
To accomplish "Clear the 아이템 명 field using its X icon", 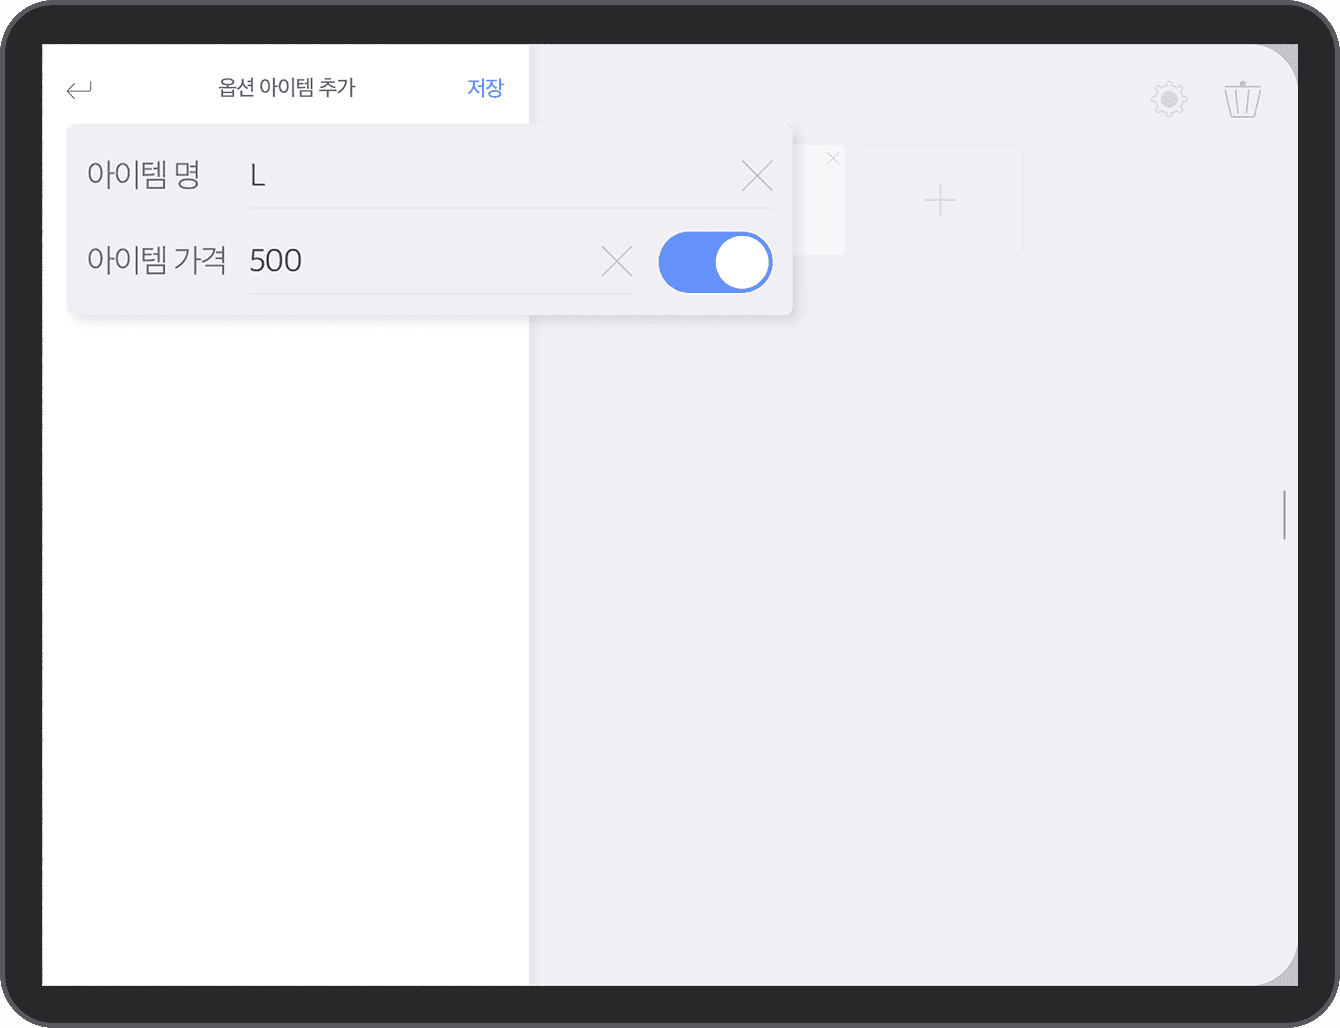I will [756, 175].
